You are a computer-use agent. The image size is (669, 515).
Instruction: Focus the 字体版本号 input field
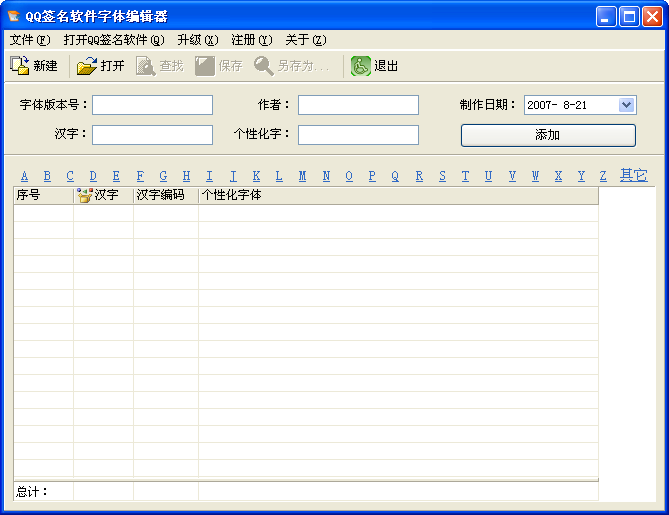[152, 105]
